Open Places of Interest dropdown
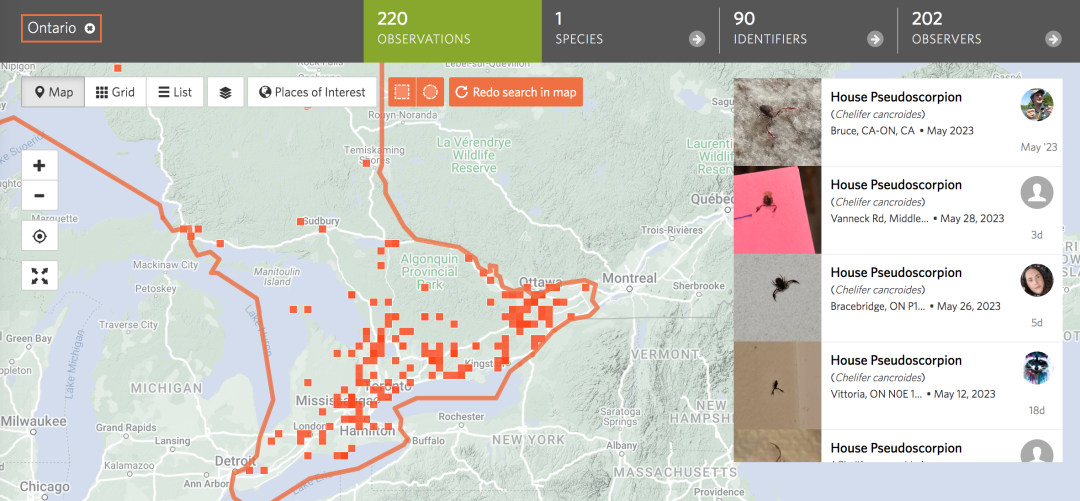Viewport: 1080px width, 501px height. (312, 92)
